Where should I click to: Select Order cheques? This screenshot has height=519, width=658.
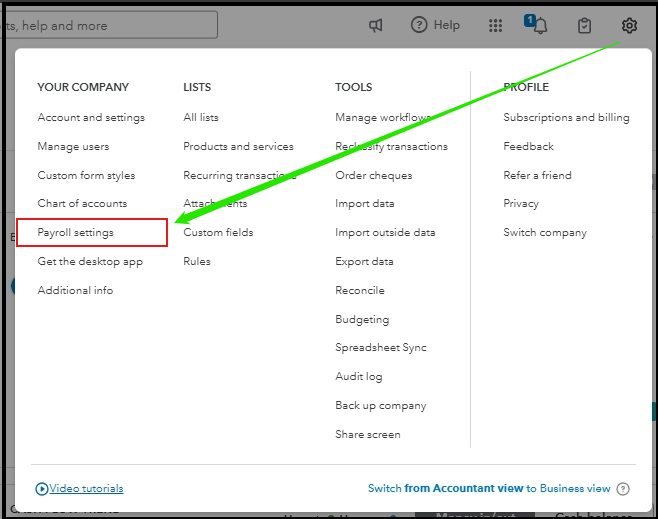coord(374,175)
